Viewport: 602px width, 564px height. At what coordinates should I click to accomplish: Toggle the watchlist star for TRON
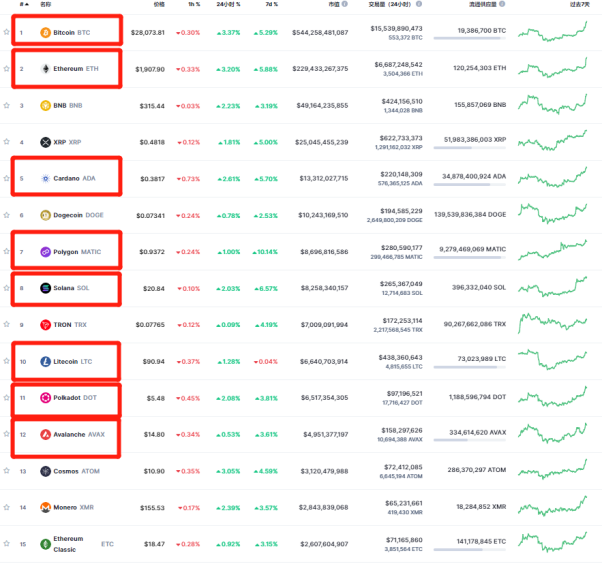point(7,324)
